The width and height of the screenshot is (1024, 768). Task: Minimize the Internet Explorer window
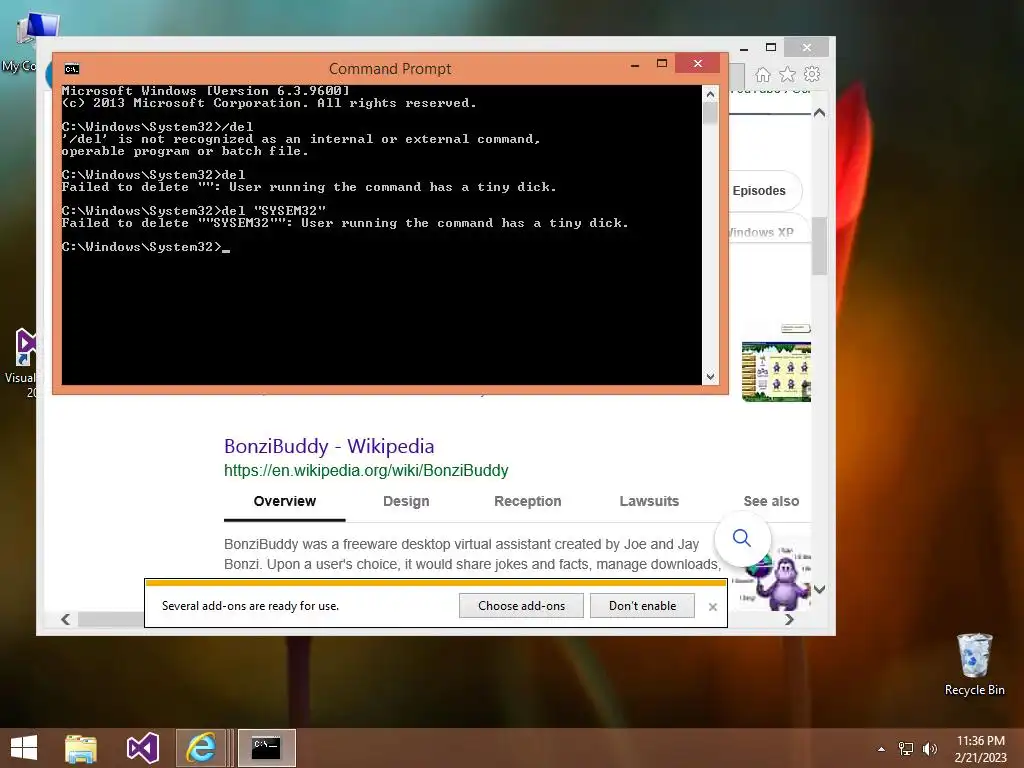pos(744,48)
